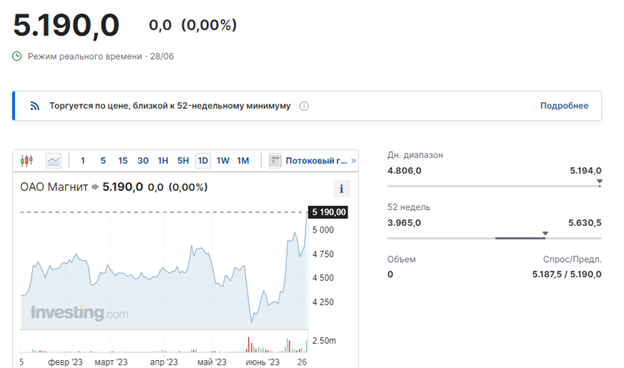Open chart info via the i icon

pyautogui.click(x=341, y=189)
